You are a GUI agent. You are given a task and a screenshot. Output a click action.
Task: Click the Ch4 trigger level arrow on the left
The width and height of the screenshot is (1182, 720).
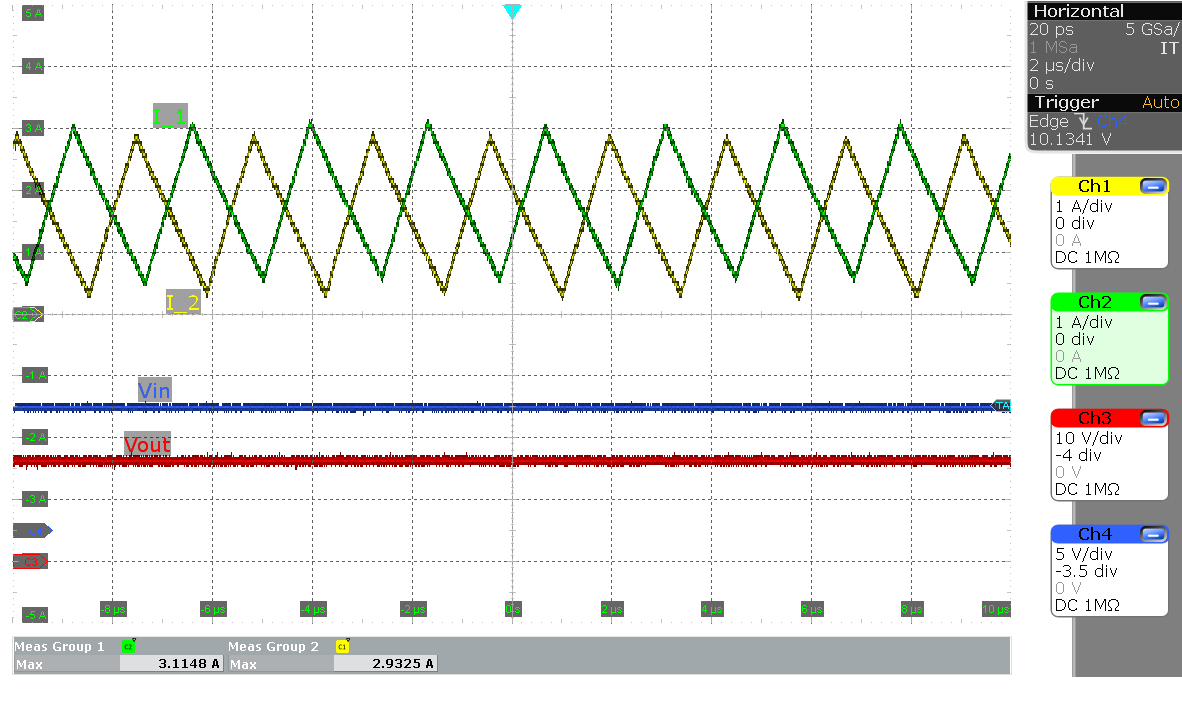tap(32, 530)
